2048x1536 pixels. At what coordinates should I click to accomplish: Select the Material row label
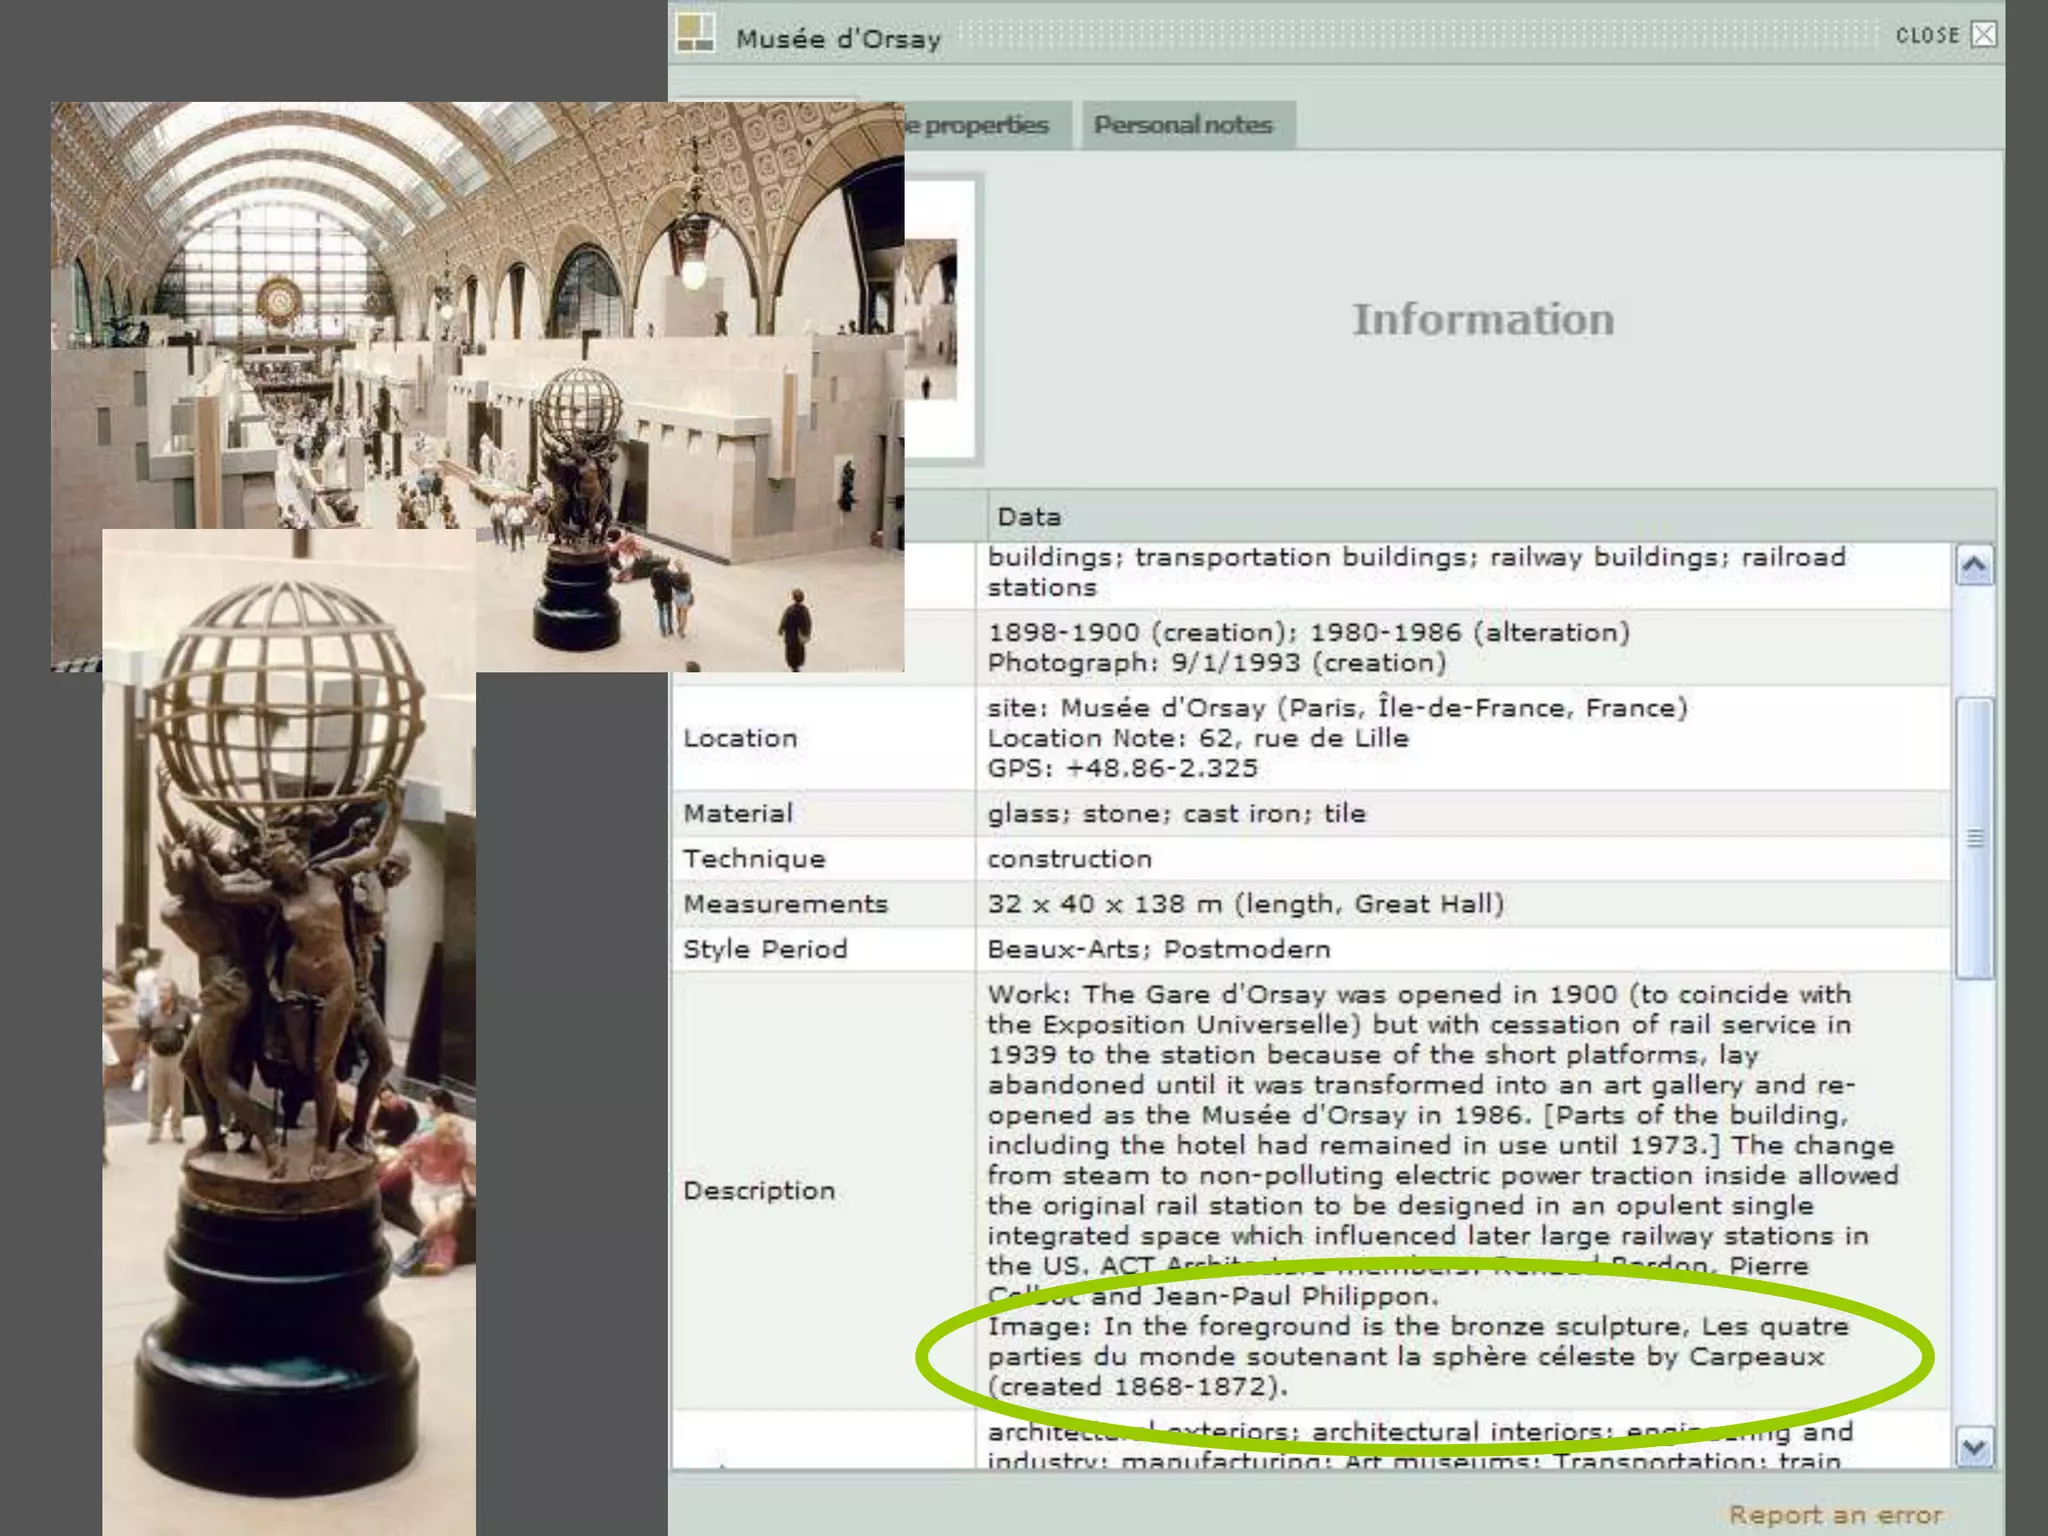click(x=738, y=813)
